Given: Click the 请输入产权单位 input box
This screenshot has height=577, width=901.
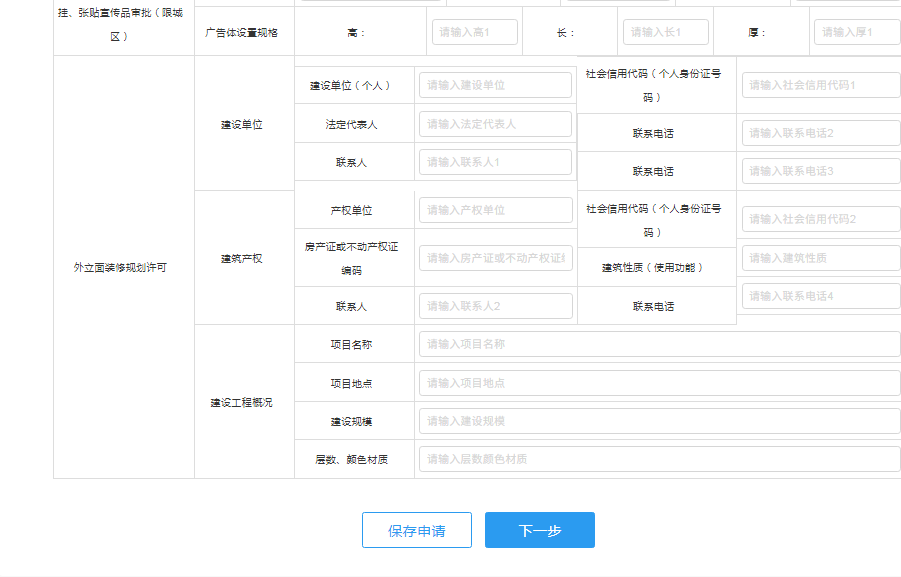Looking at the screenshot, I should (495, 210).
